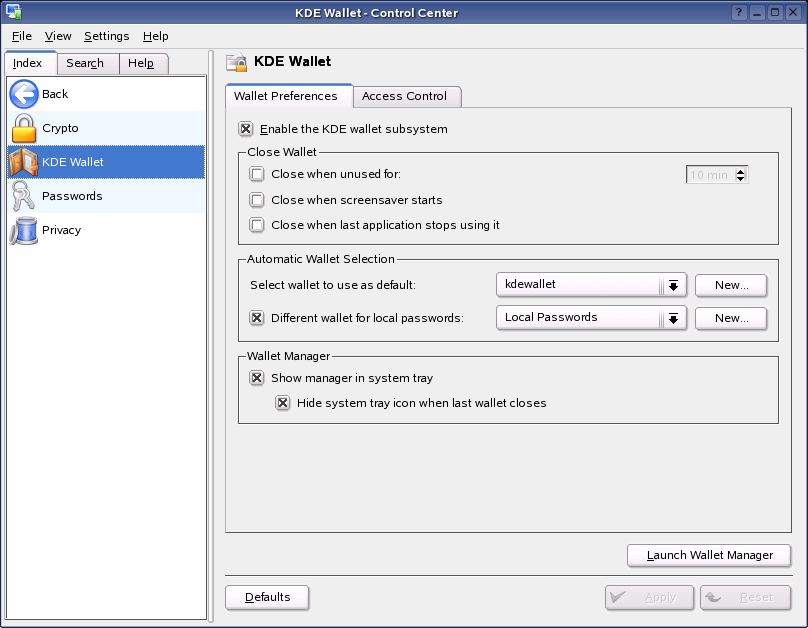Select the Crypto padlock icon
Image resolution: width=808 pixels, height=628 pixels.
[x=24, y=128]
